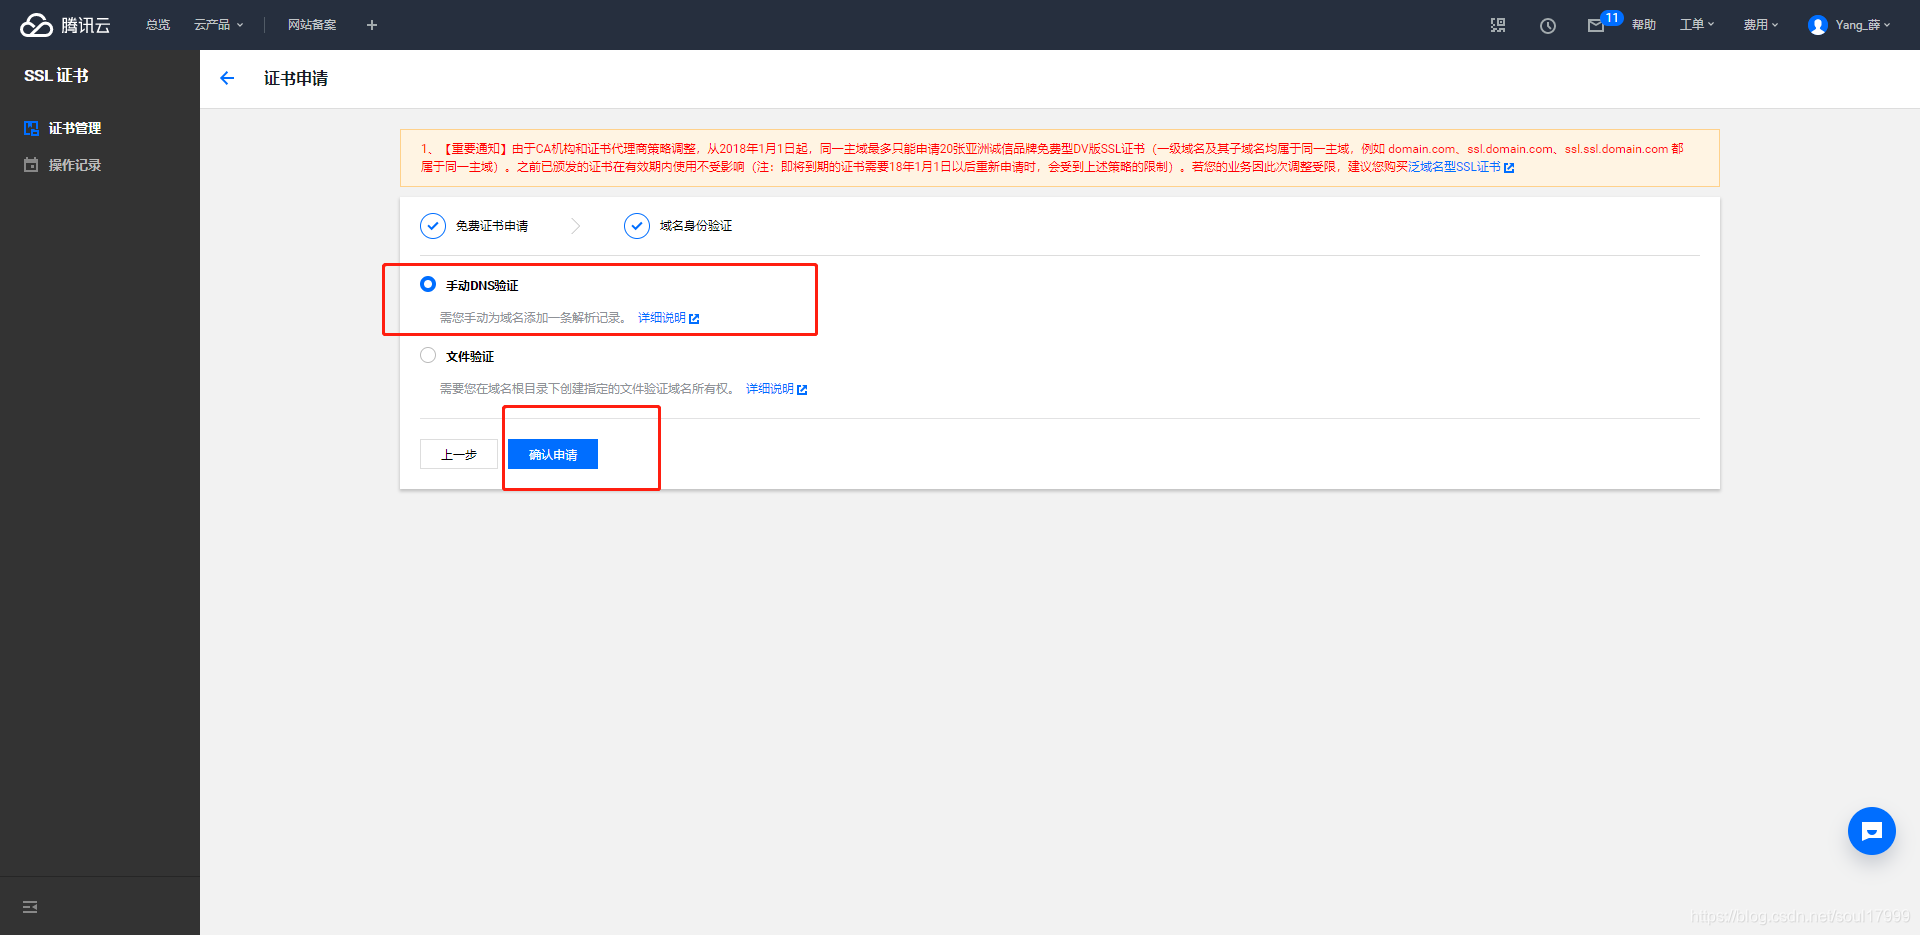
Task: Click the 操作记录 sidebar icon
Action: (31, 165)
